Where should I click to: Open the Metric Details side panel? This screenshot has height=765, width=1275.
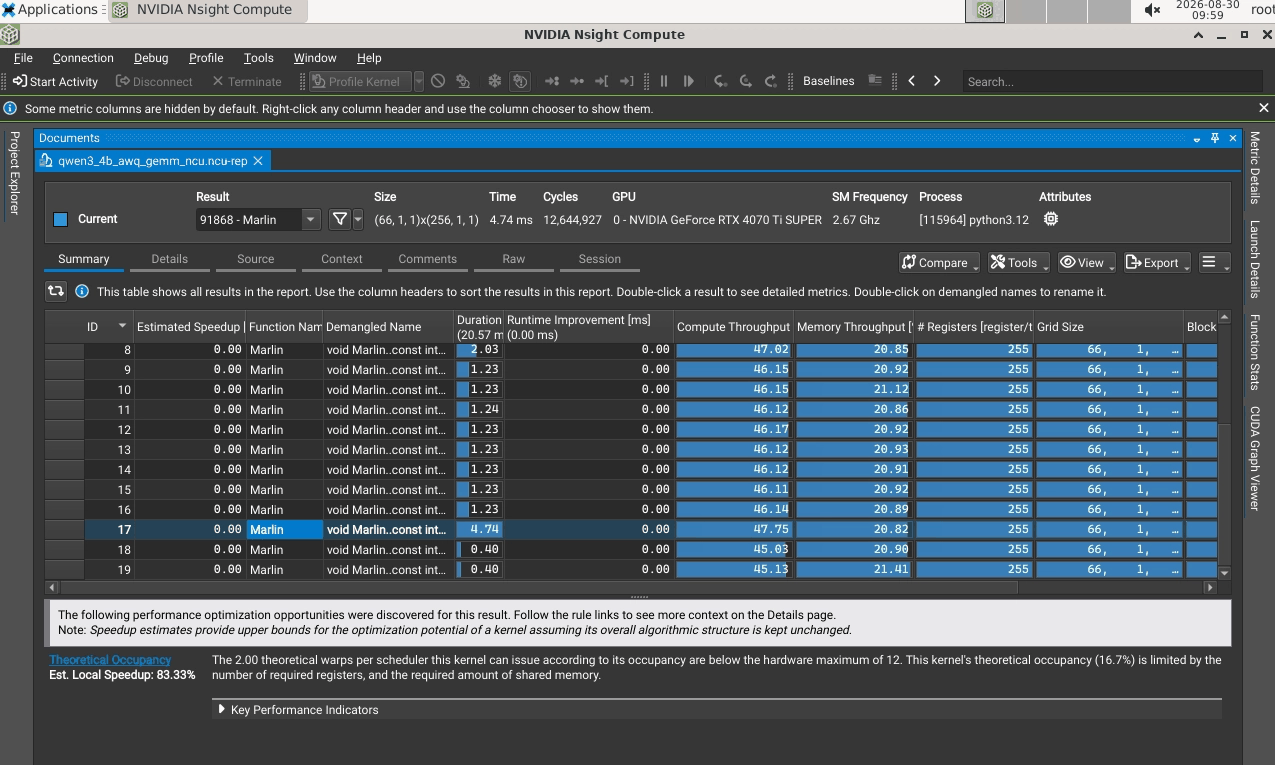pyautogui.click(x=1255, y=168)
